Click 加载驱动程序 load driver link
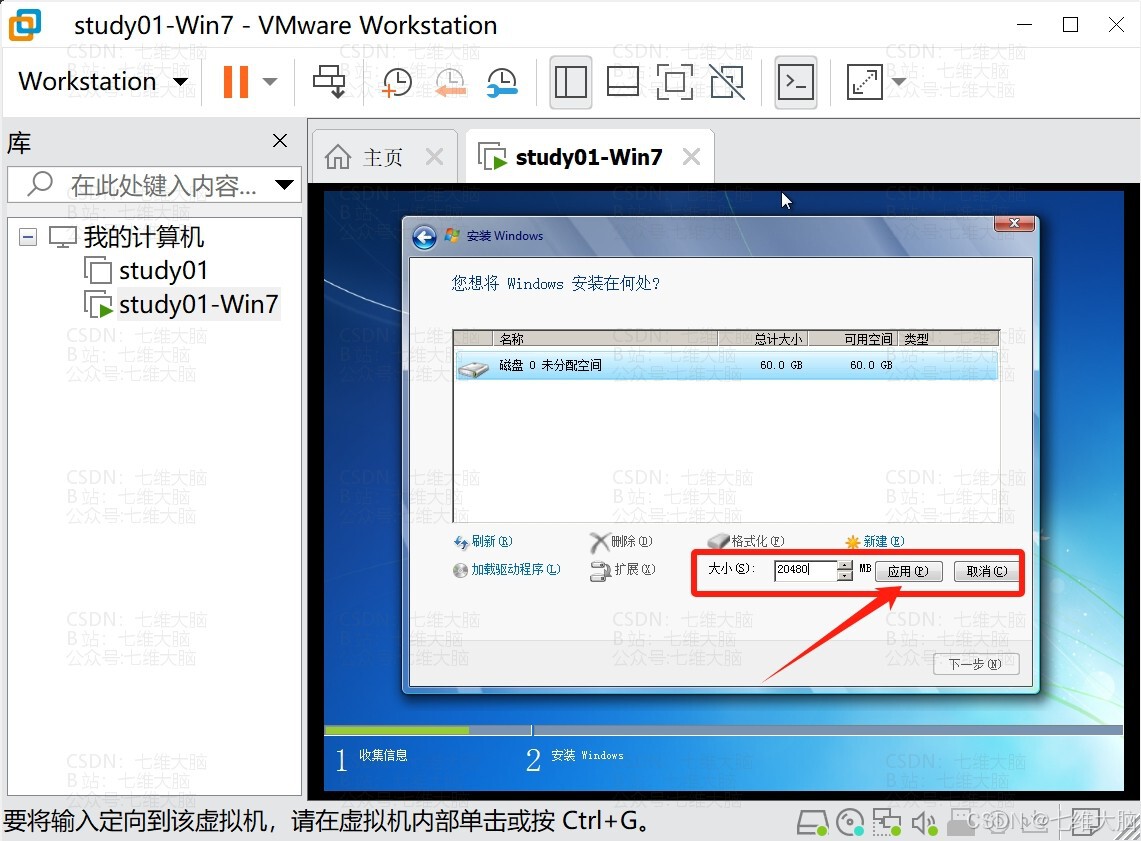 tap(506, 569)
